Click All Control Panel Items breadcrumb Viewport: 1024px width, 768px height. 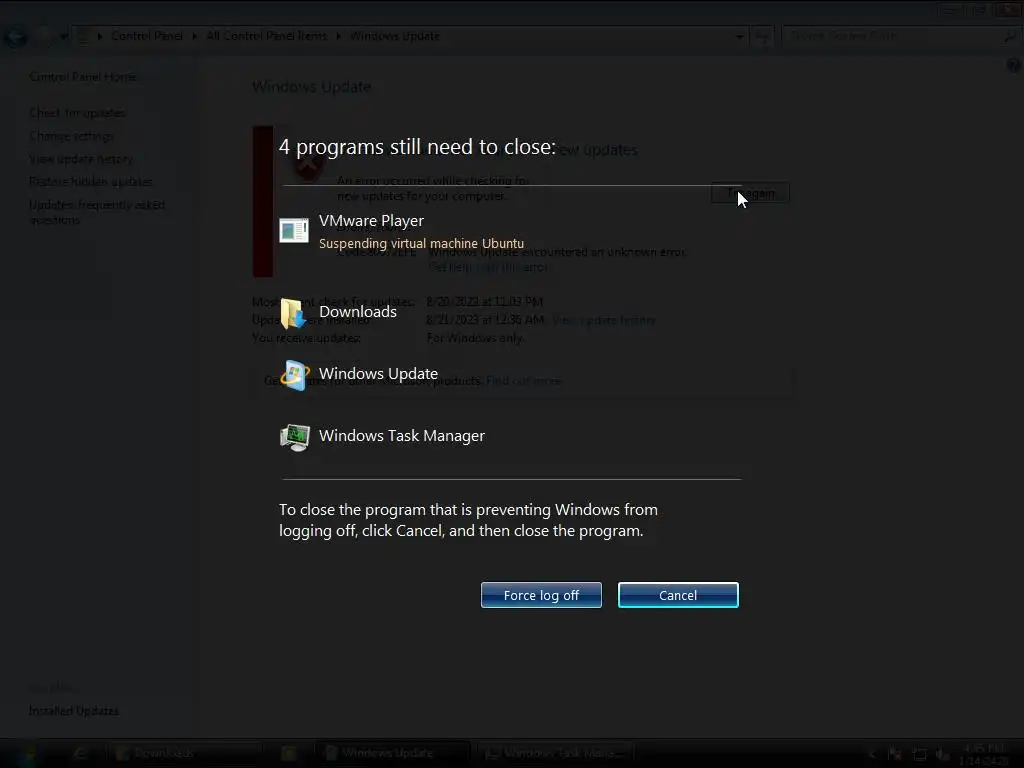(266, 36)
